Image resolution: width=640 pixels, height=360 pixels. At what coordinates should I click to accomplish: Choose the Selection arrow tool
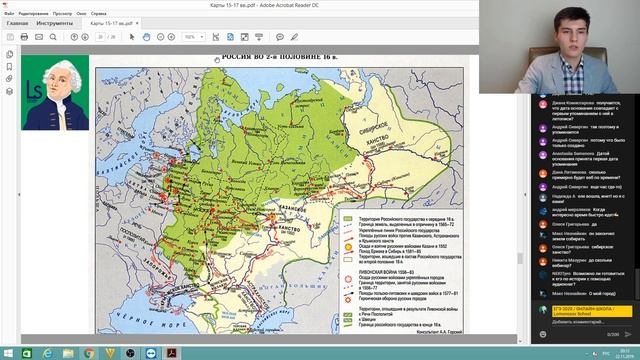click(131, 37)
